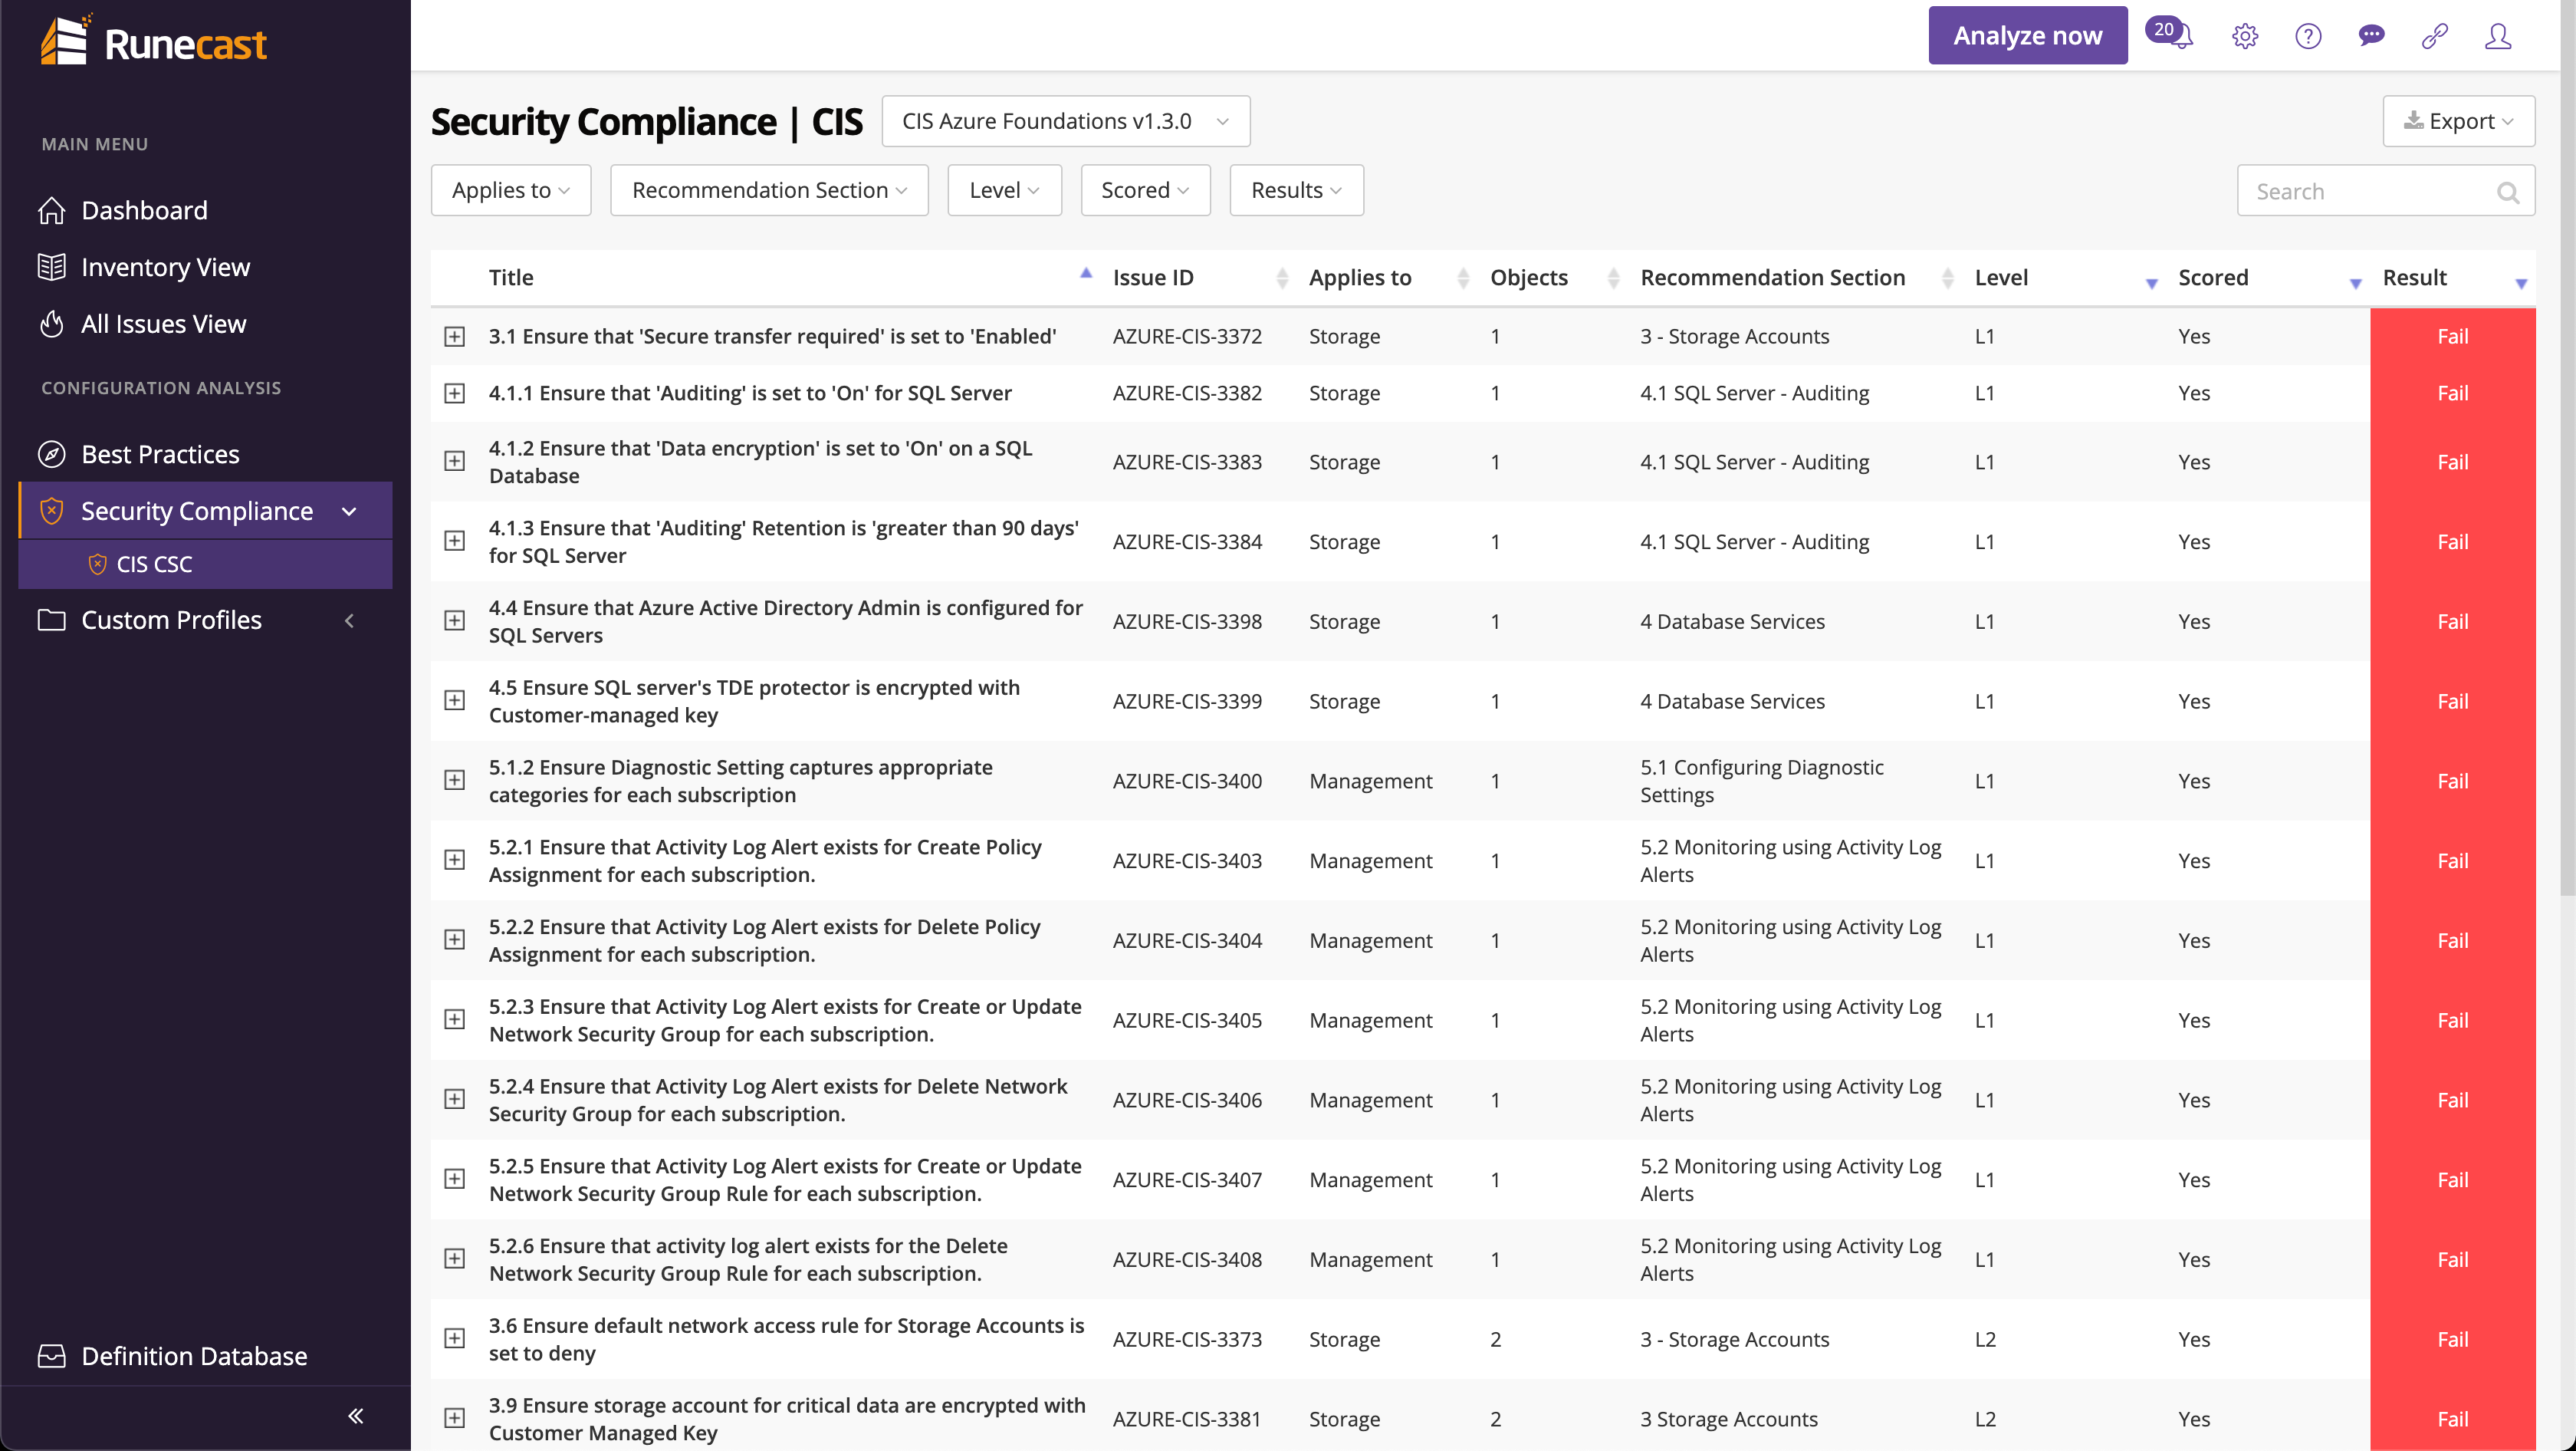The height and width of the screenshot is (1451, 2576).
Task: Click Analyze now button
Action: (2027, 35)
